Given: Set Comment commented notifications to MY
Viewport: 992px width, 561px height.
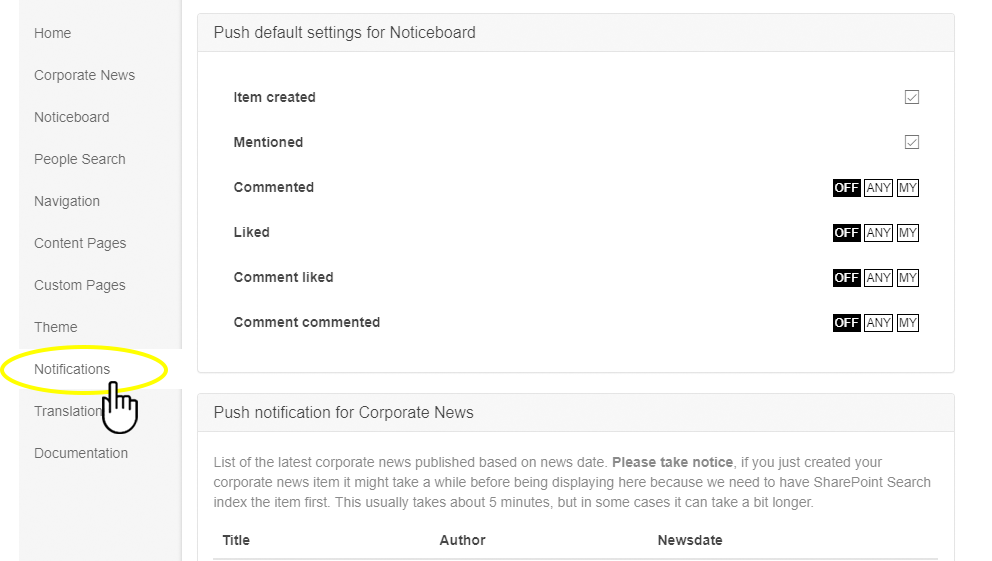Looking at the screenshot, I should tap(907, 323).
